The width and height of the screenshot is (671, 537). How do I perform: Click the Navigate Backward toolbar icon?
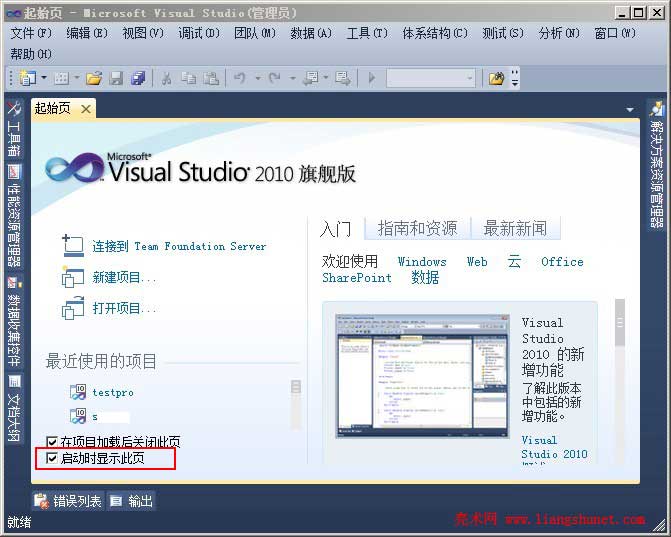tap(311, 78)
